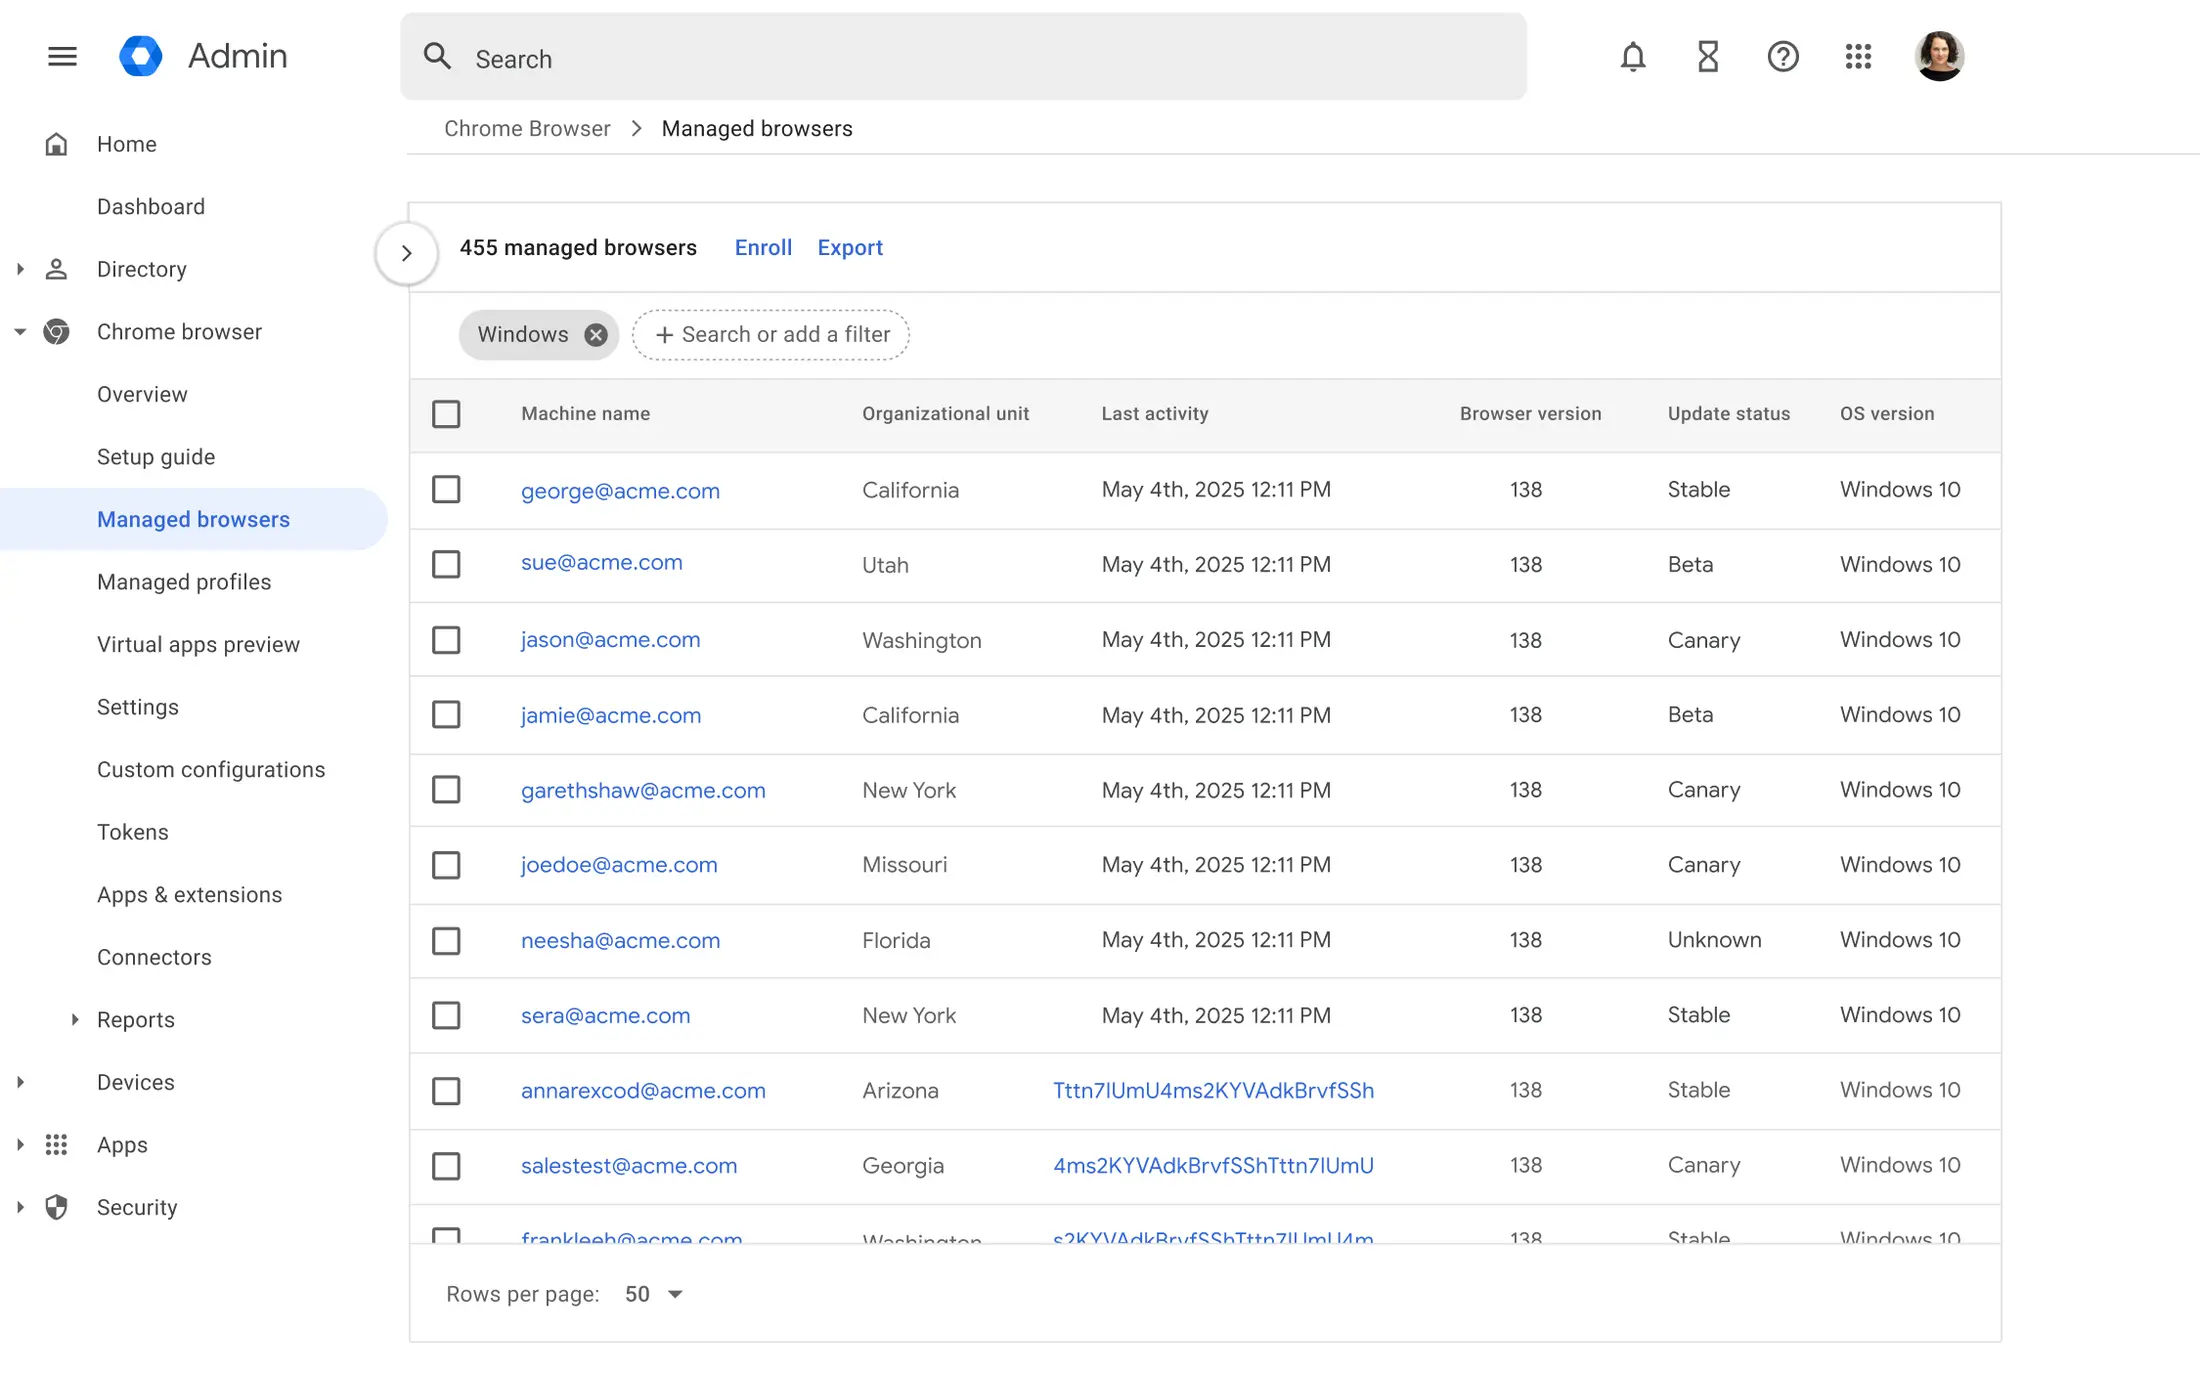
Task: Expand the Apps section arrow
Action: click(20, 1145)
